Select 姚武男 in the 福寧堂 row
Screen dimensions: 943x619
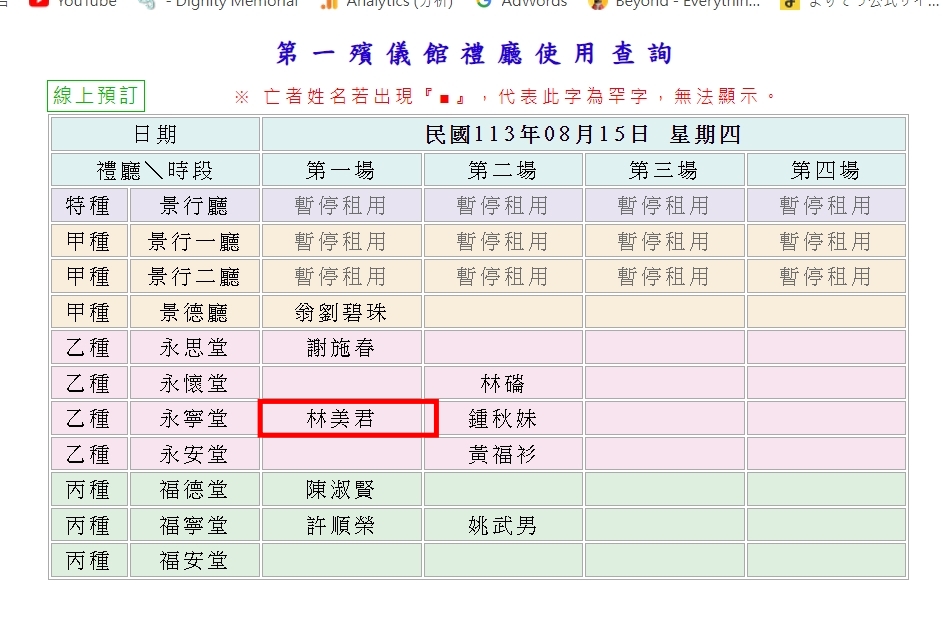point(503,526)
